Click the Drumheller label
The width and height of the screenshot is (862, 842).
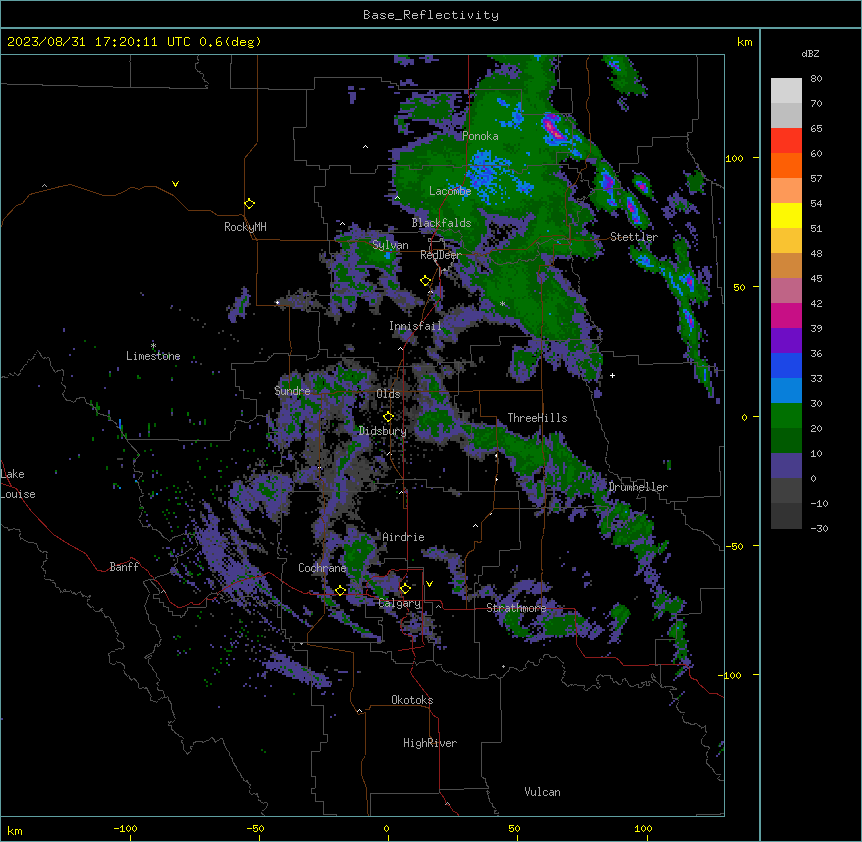pos(638,487)
